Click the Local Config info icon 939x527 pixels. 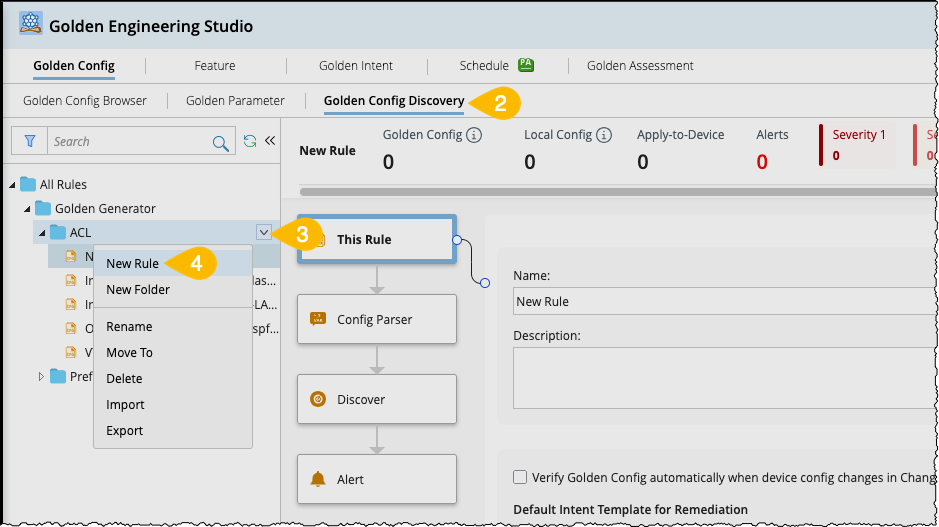coord(605,135)
